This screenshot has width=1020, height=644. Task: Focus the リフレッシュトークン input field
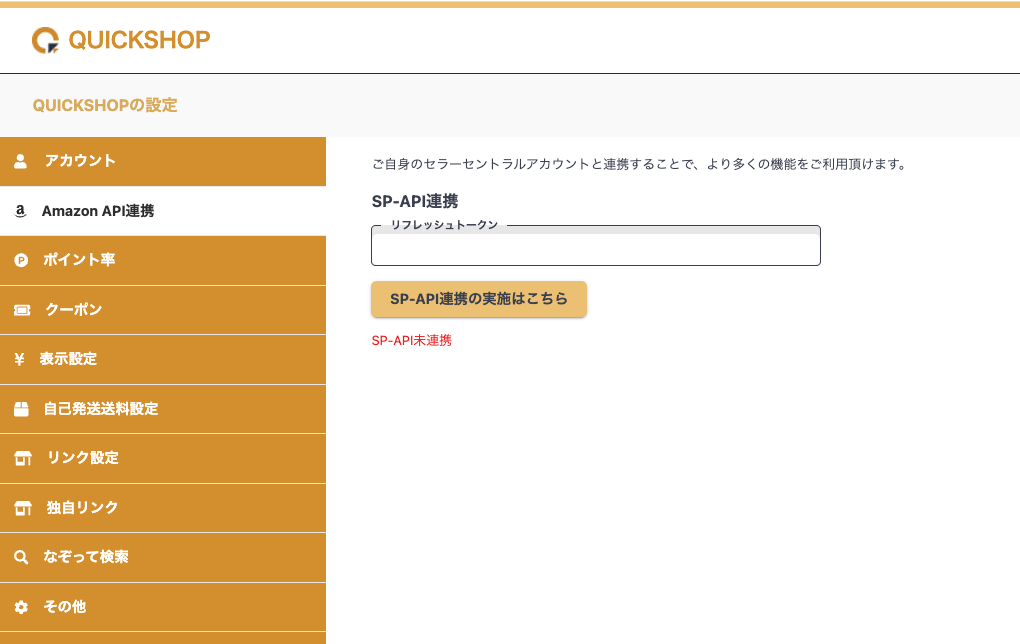pyautogui.click(x=595, y=248)
